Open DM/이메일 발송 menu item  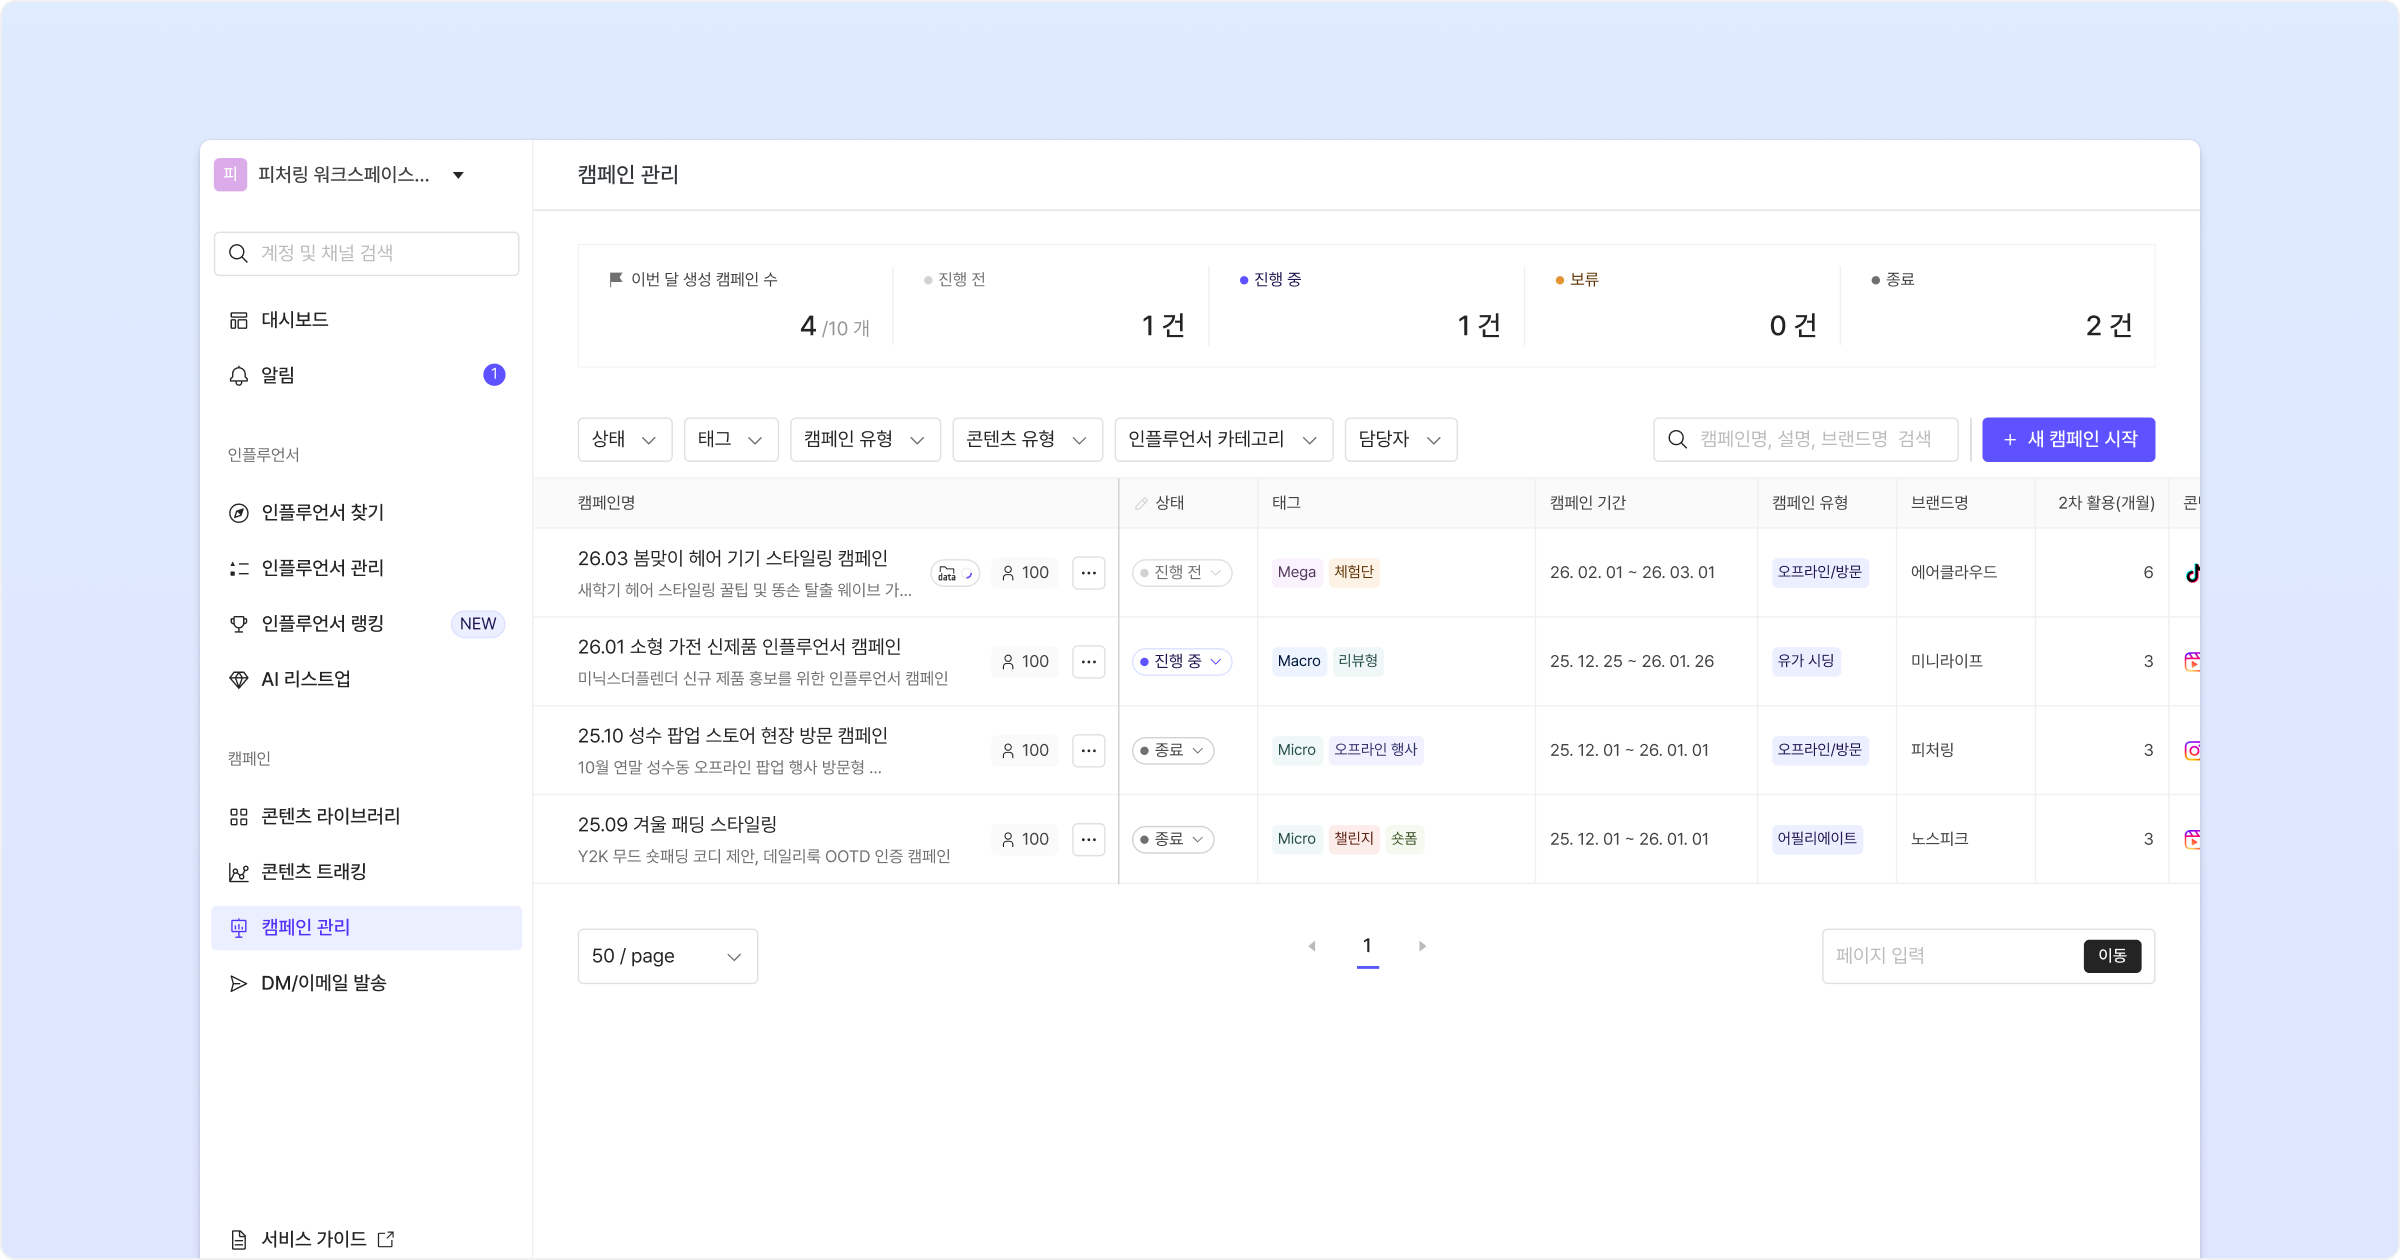(322, 983)
